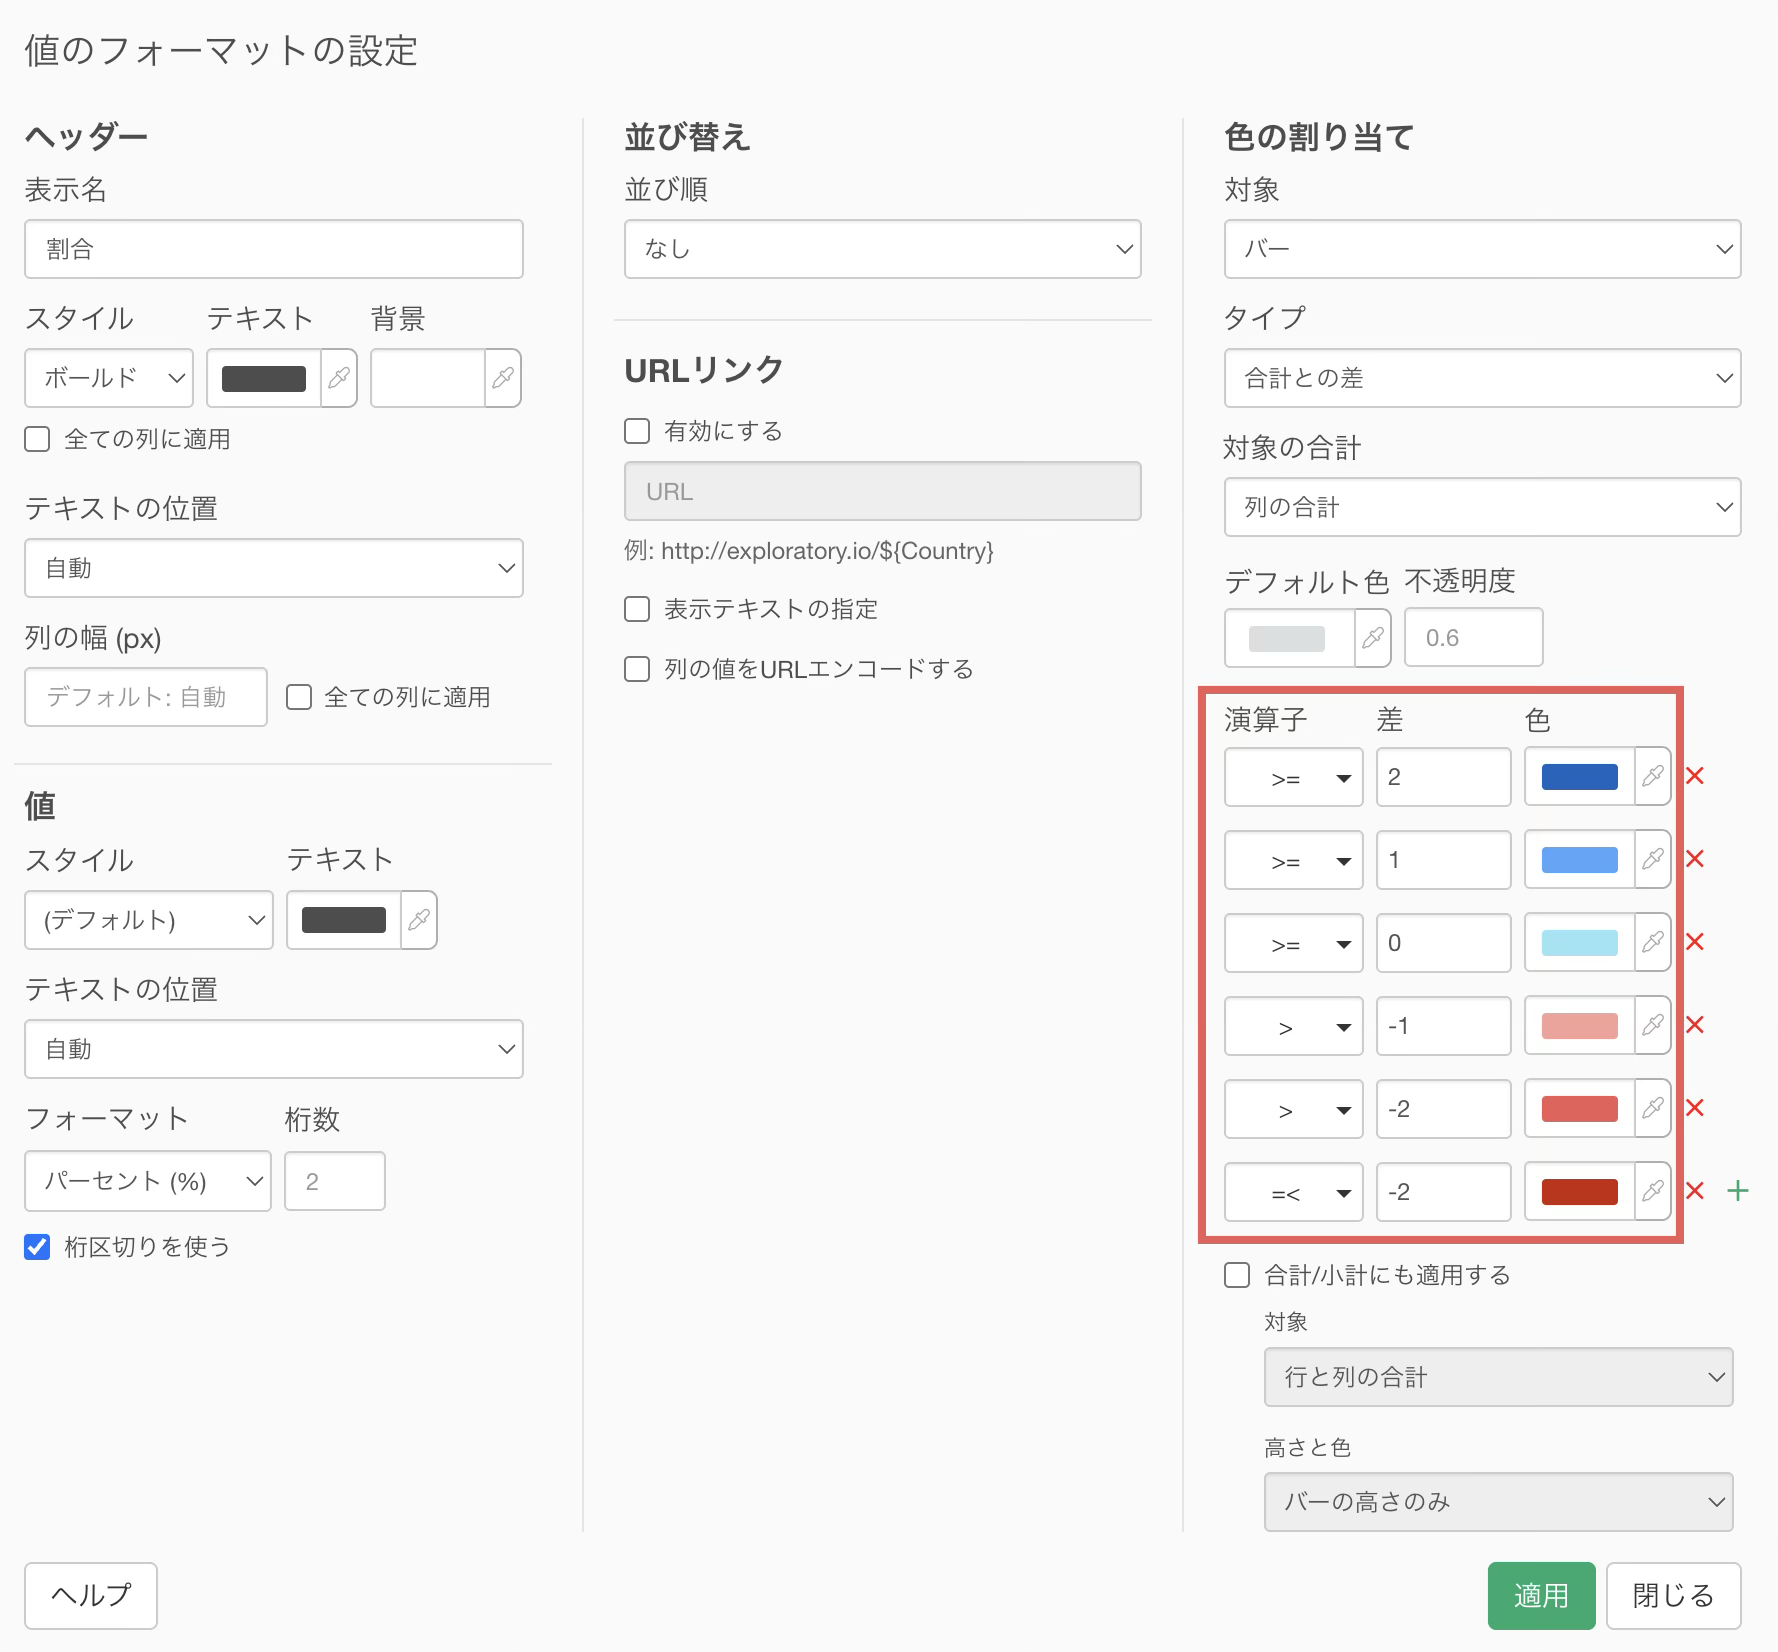This screenshot has height=1652, width=1778.
Task: Click eyedropper for >= 1 color row
Action: tap(1653, 859)
